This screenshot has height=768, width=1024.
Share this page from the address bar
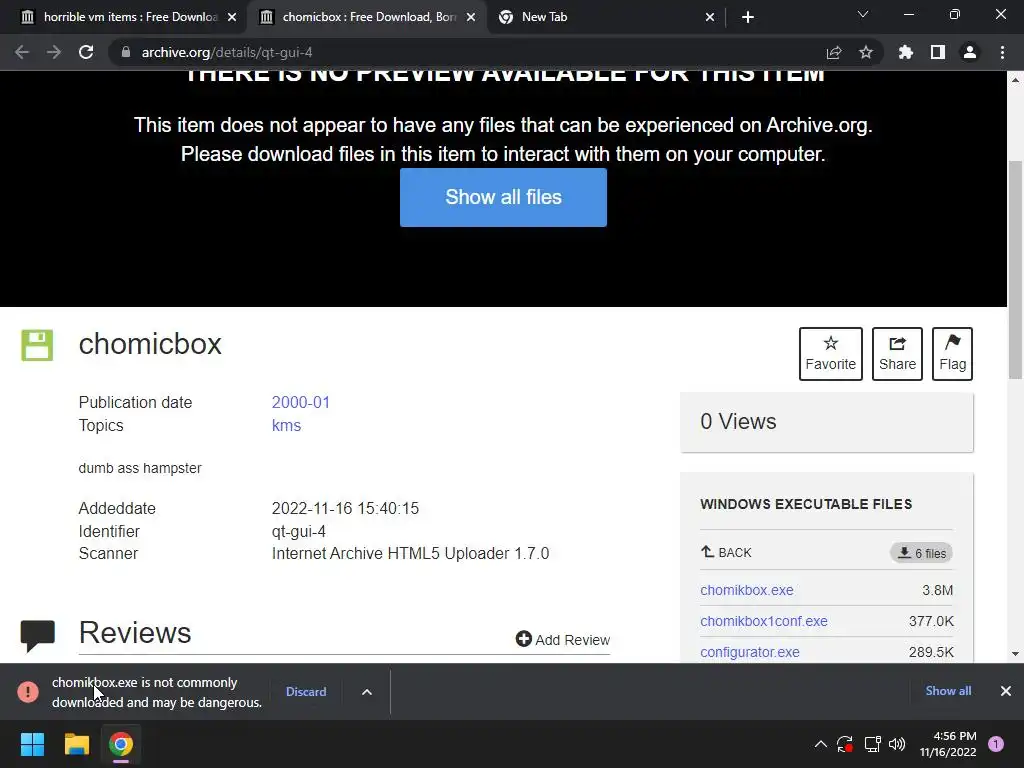click(834, 52)
